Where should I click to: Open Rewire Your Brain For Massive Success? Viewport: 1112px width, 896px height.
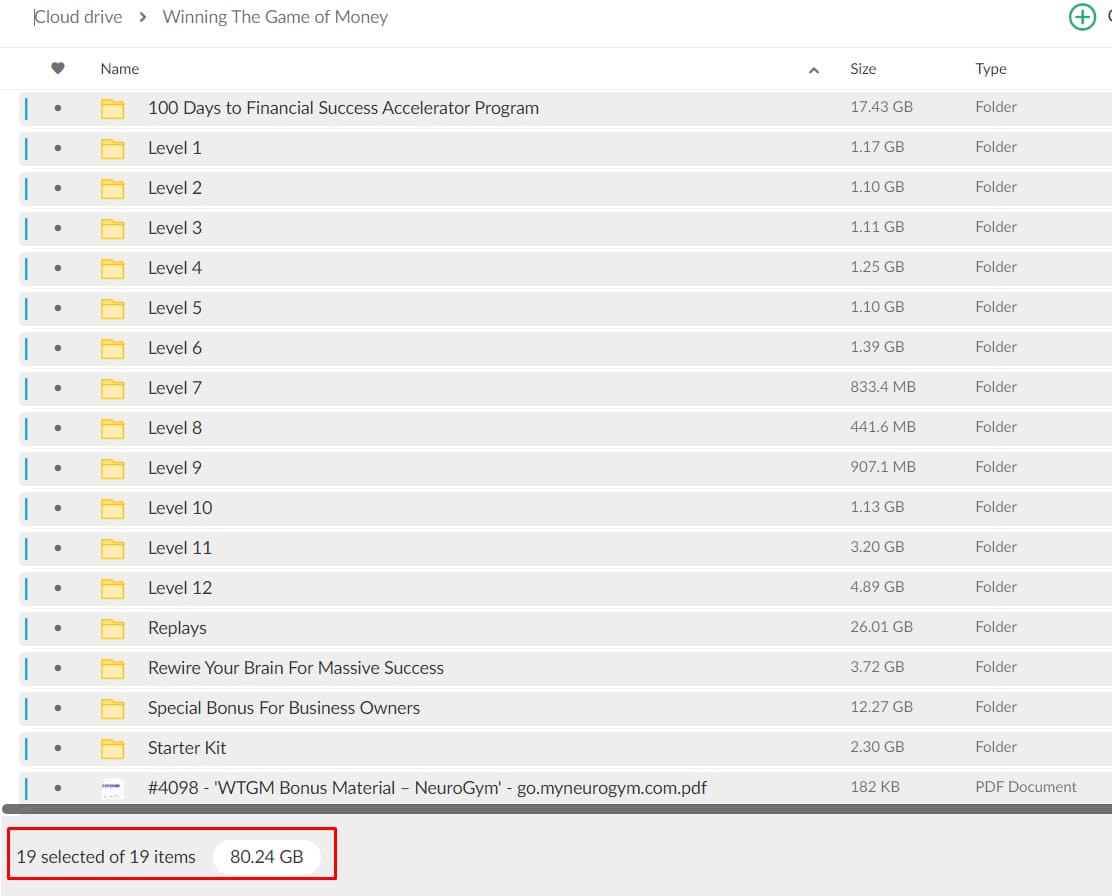click(x=295, y=668)
